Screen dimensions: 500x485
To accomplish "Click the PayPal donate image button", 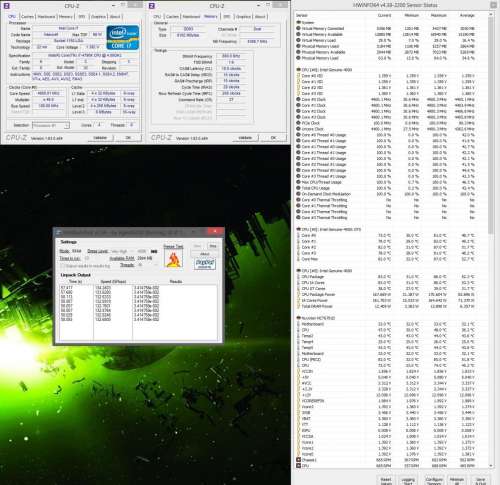I will point(205,263).
